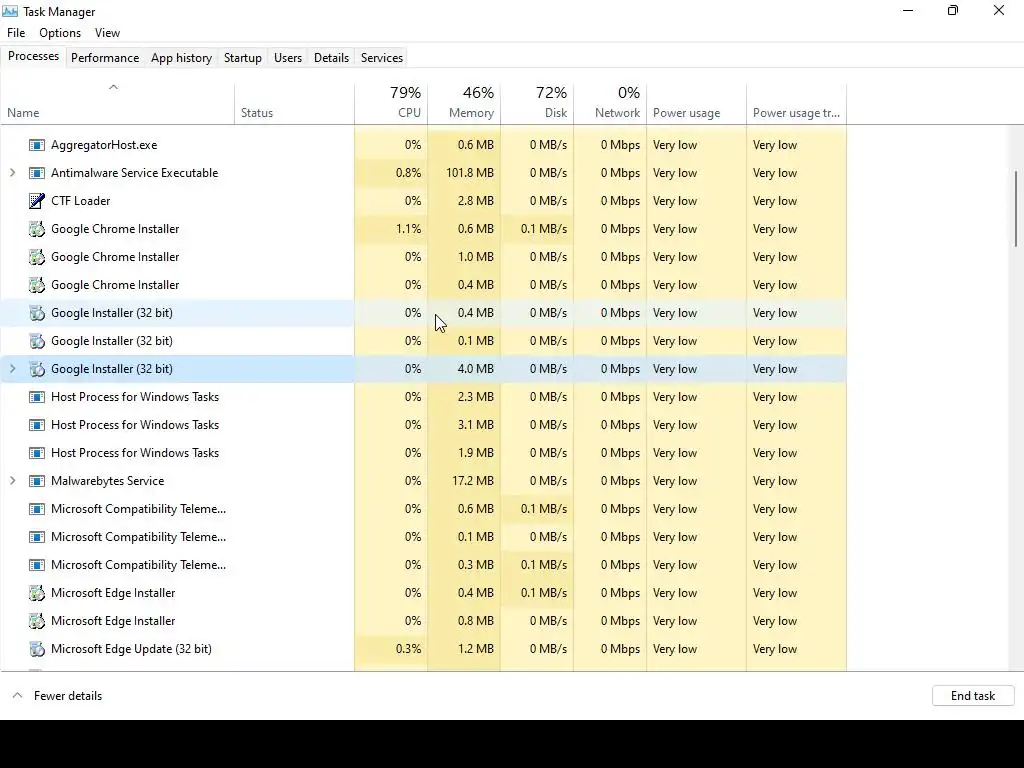Select the Antimalware Service Executable name

135,173
